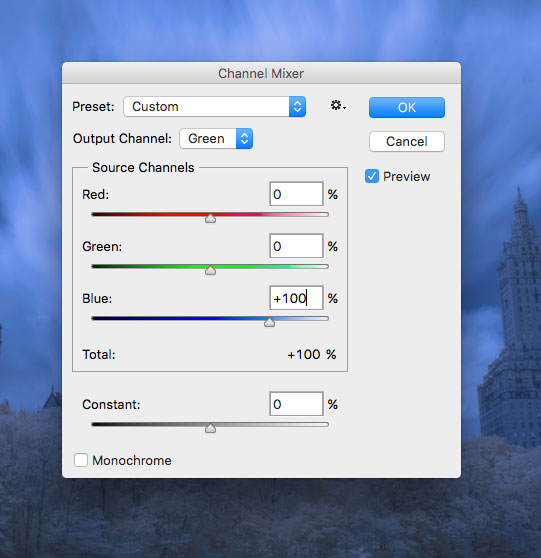
Task: Focus the Red percentage input field
Action: tap(296, 194)
